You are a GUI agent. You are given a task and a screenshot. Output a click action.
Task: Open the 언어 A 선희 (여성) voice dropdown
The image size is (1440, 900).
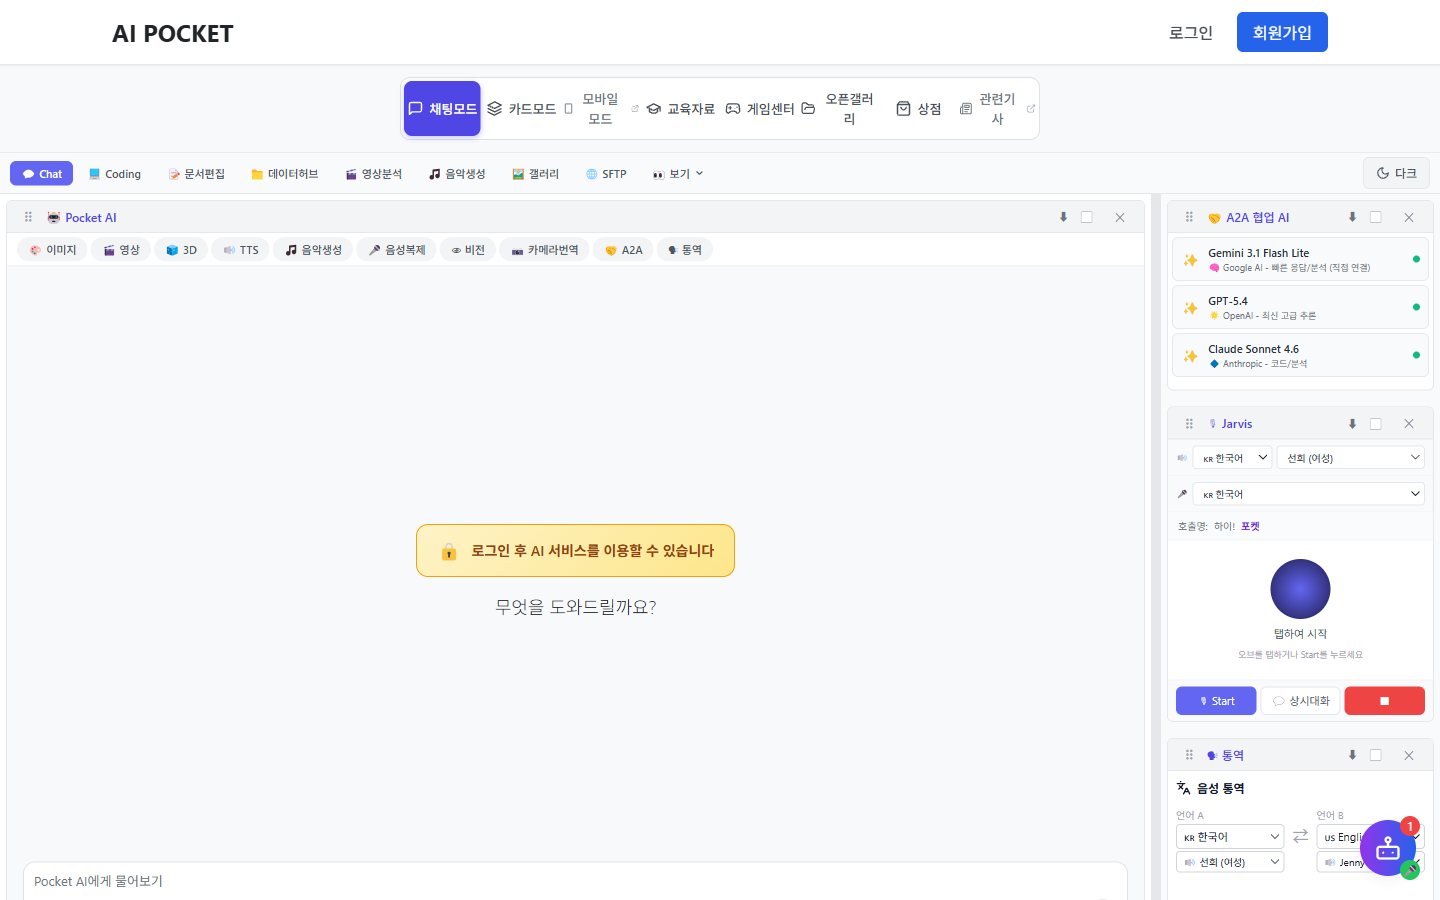pos(1230,862)
